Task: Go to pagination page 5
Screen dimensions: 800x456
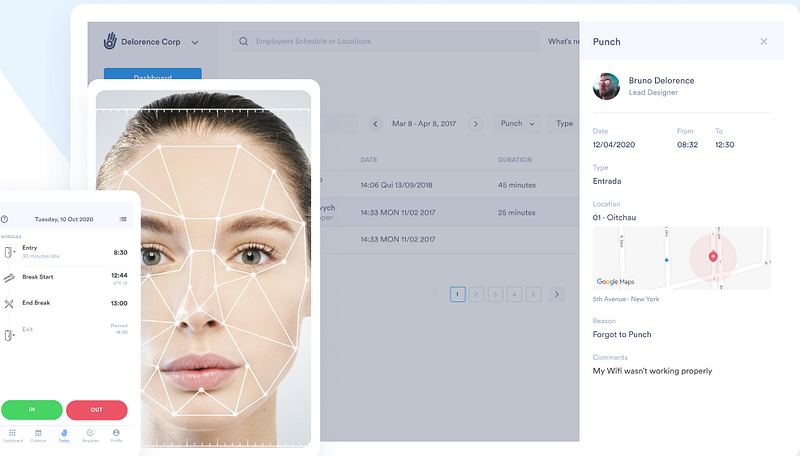Action: pyautogui.click(x=533, y=294)
